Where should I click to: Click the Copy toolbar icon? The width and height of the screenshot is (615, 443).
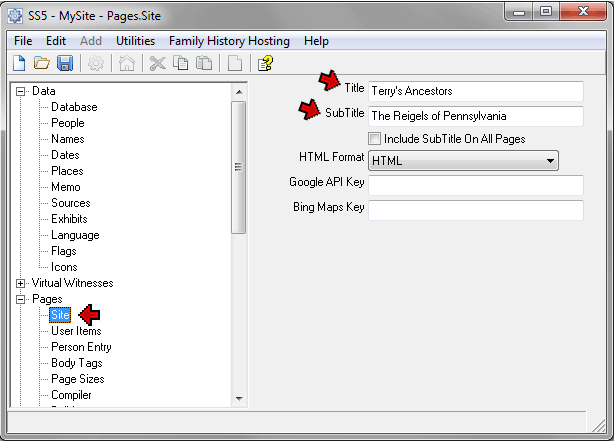(180, 63)
